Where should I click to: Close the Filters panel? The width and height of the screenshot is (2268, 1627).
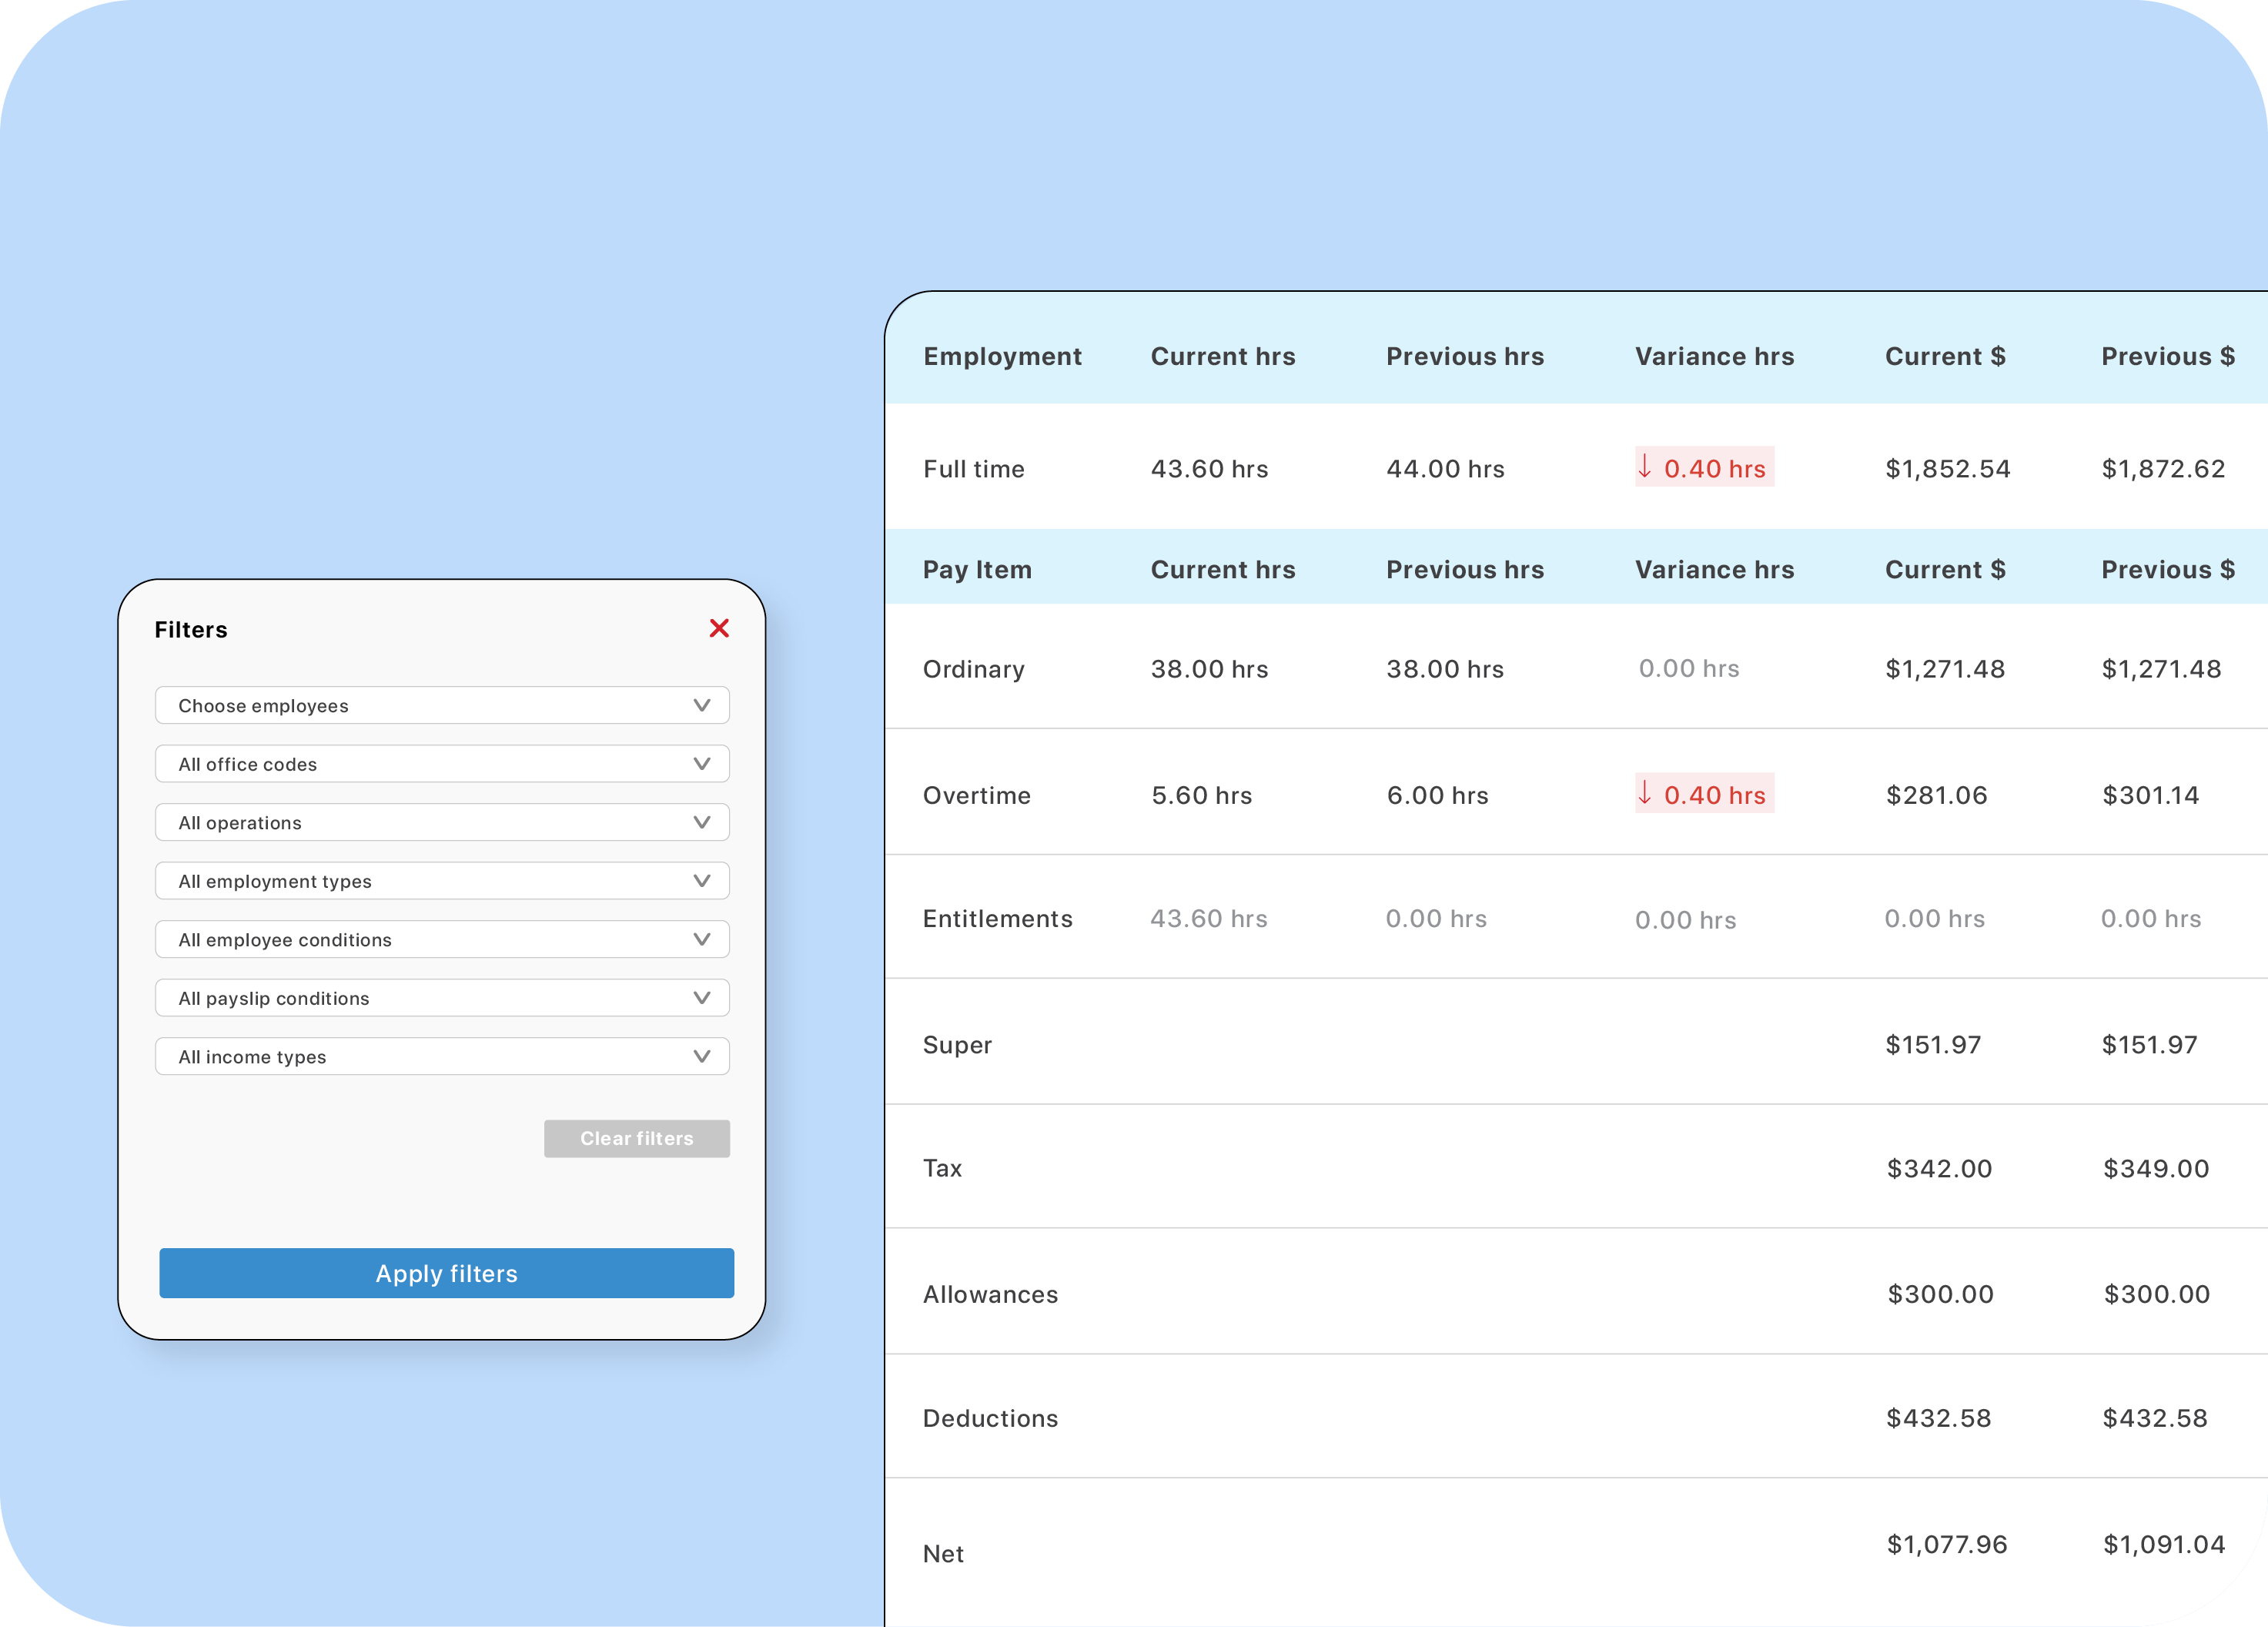point(719,628)
